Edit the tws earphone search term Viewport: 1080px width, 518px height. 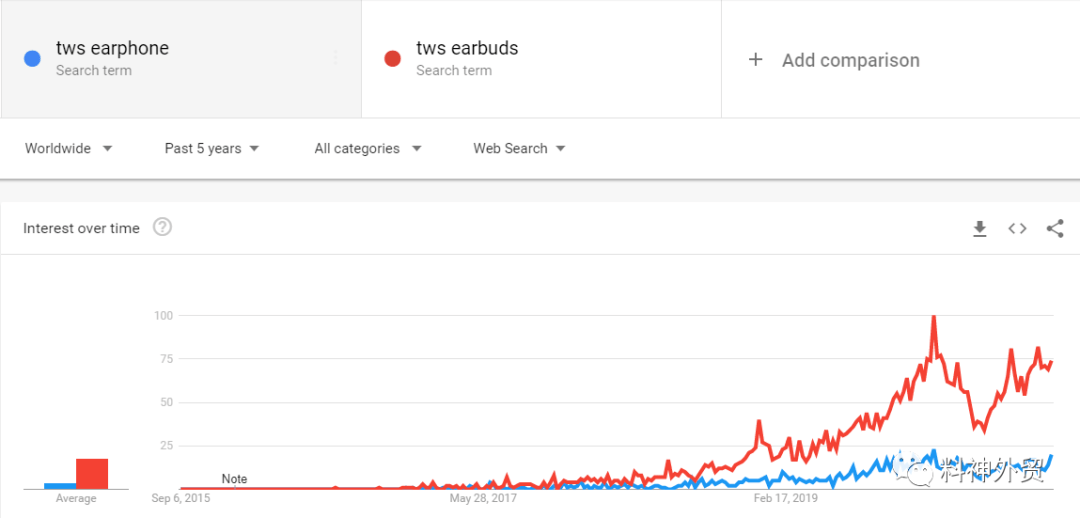(x=112, y=48)
